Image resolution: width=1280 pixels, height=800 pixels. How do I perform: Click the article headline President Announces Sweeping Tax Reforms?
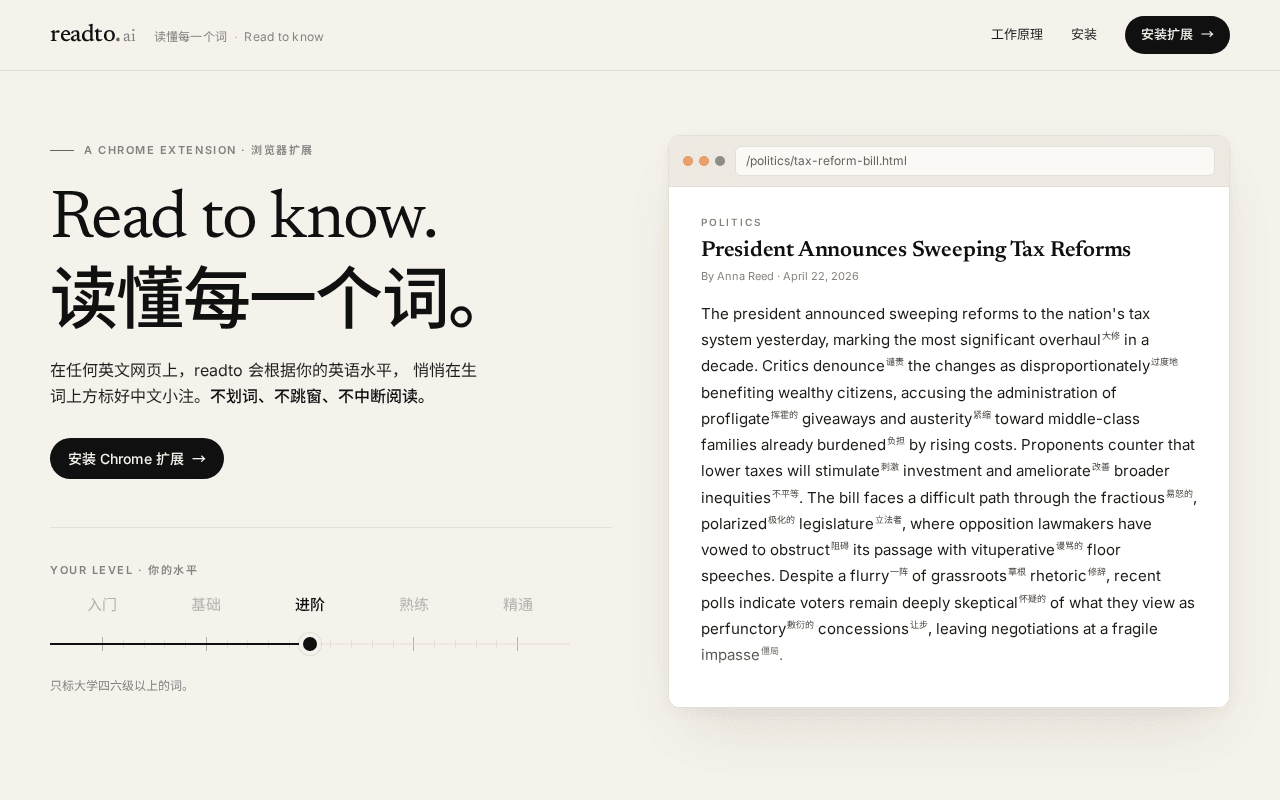tap(916, 249)
